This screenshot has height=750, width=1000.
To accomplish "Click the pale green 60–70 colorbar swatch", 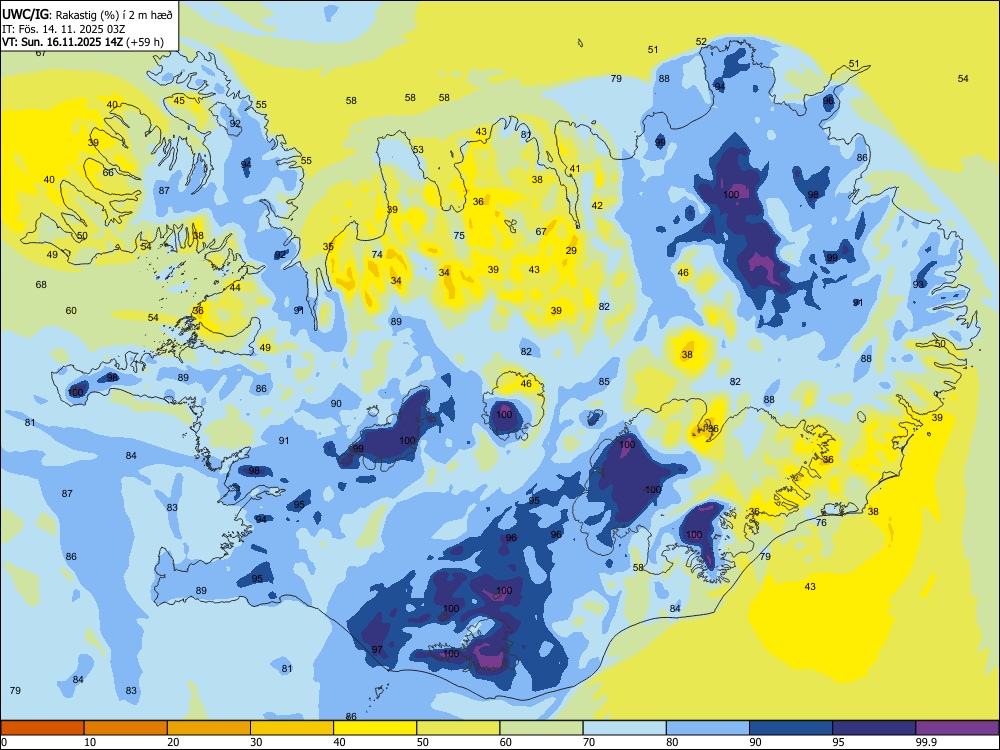I will pos(541,728).
